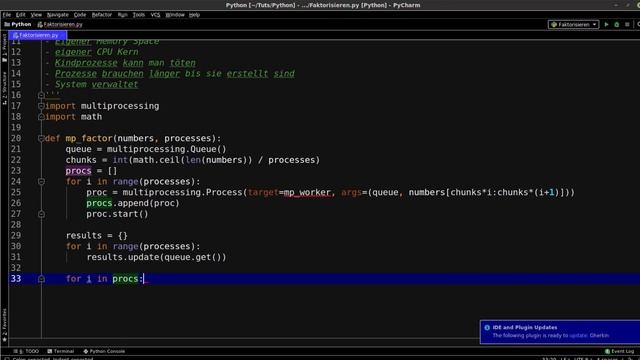Collapse docstring fold marker at line 16
640x360 pixels.
(x=41, y=95)
